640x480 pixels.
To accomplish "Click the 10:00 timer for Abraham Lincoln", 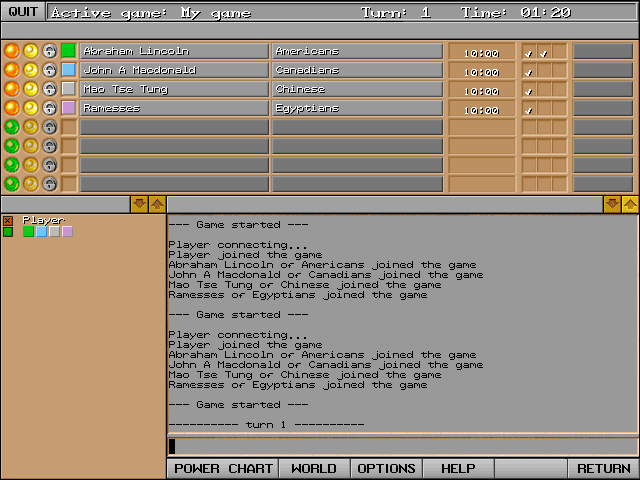I will (482, 53).
